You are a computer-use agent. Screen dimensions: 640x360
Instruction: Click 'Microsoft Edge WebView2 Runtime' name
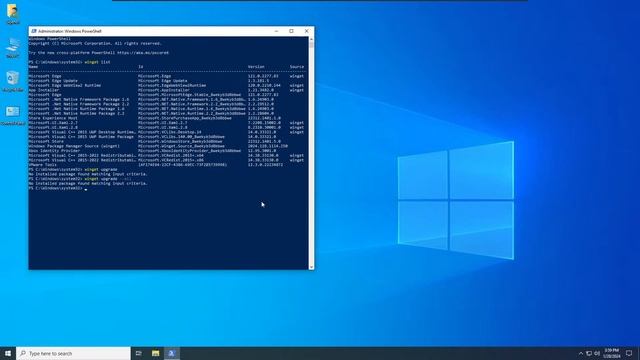(x=64, y=85)
